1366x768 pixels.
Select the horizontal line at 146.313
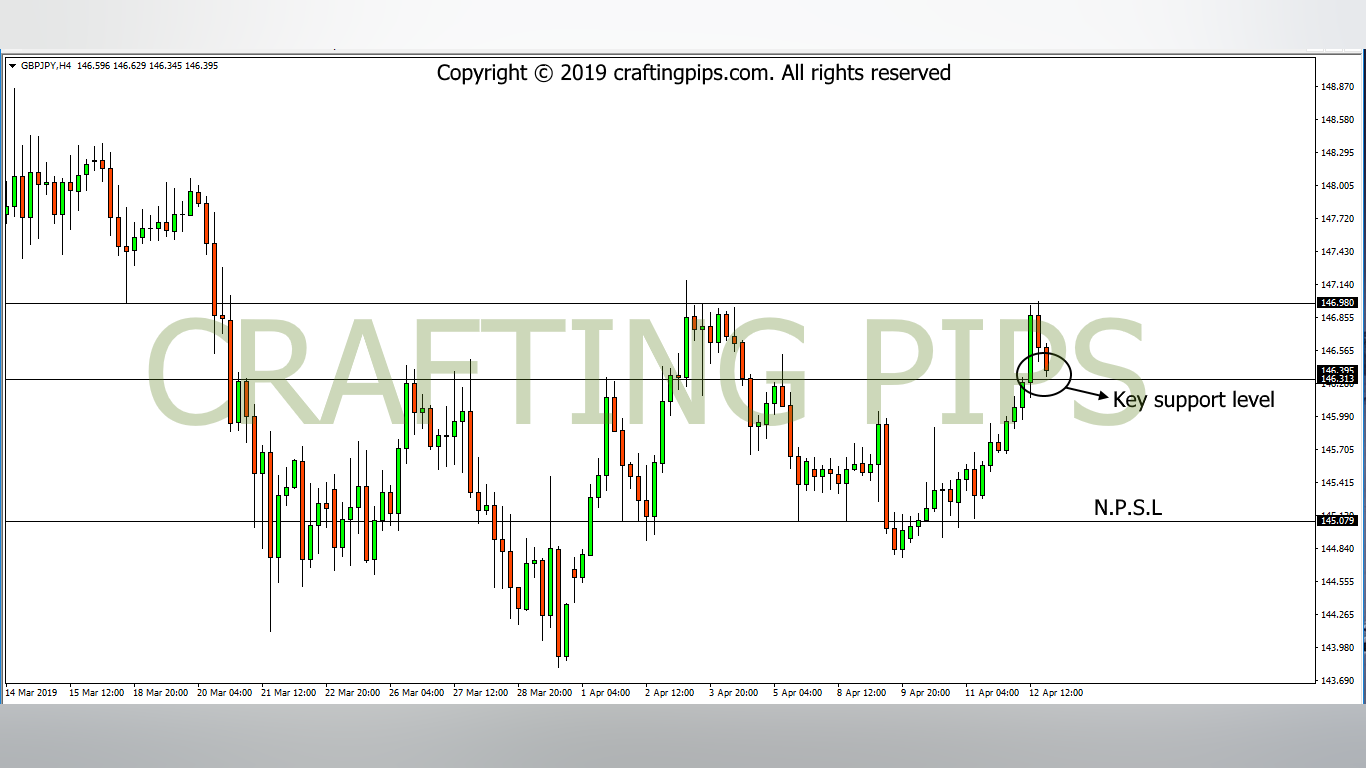(x=660, y=380)
